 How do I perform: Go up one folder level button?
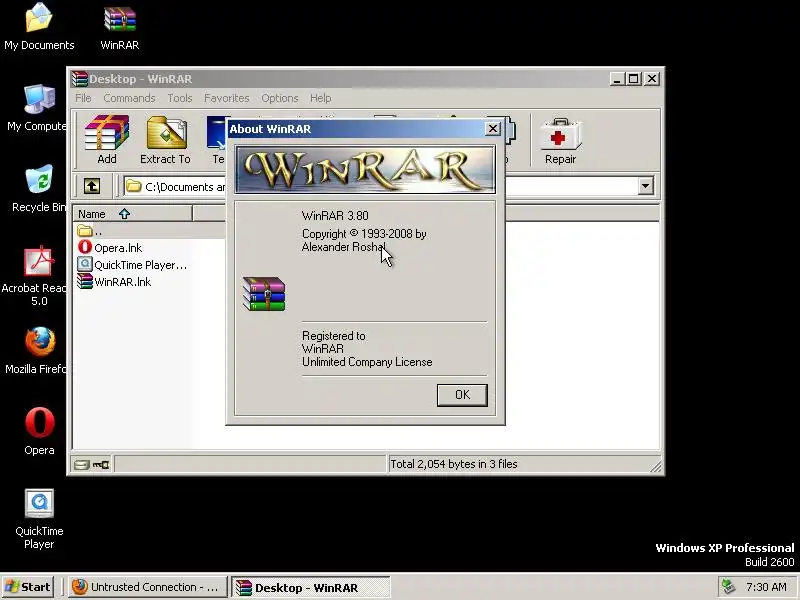point(92,186)
